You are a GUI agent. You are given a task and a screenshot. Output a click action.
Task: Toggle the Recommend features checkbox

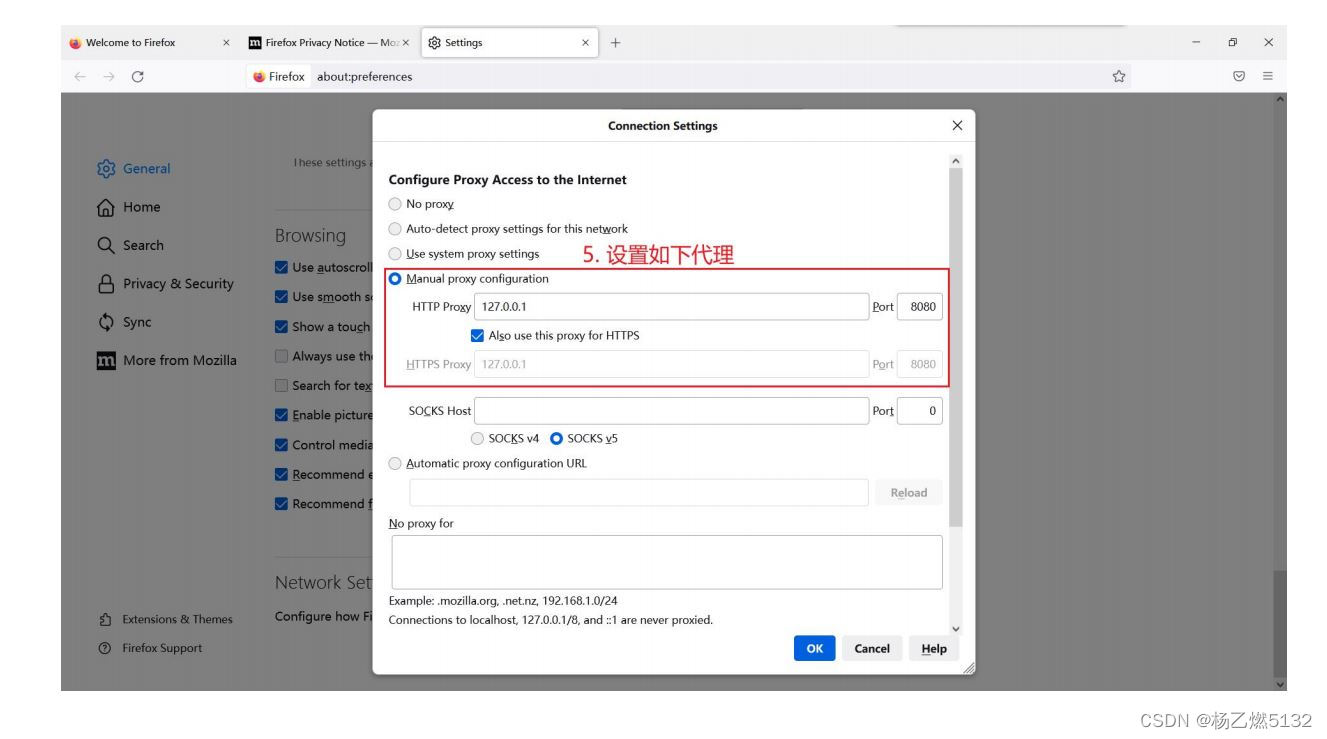pyautogui.click(x=281, y=503)
